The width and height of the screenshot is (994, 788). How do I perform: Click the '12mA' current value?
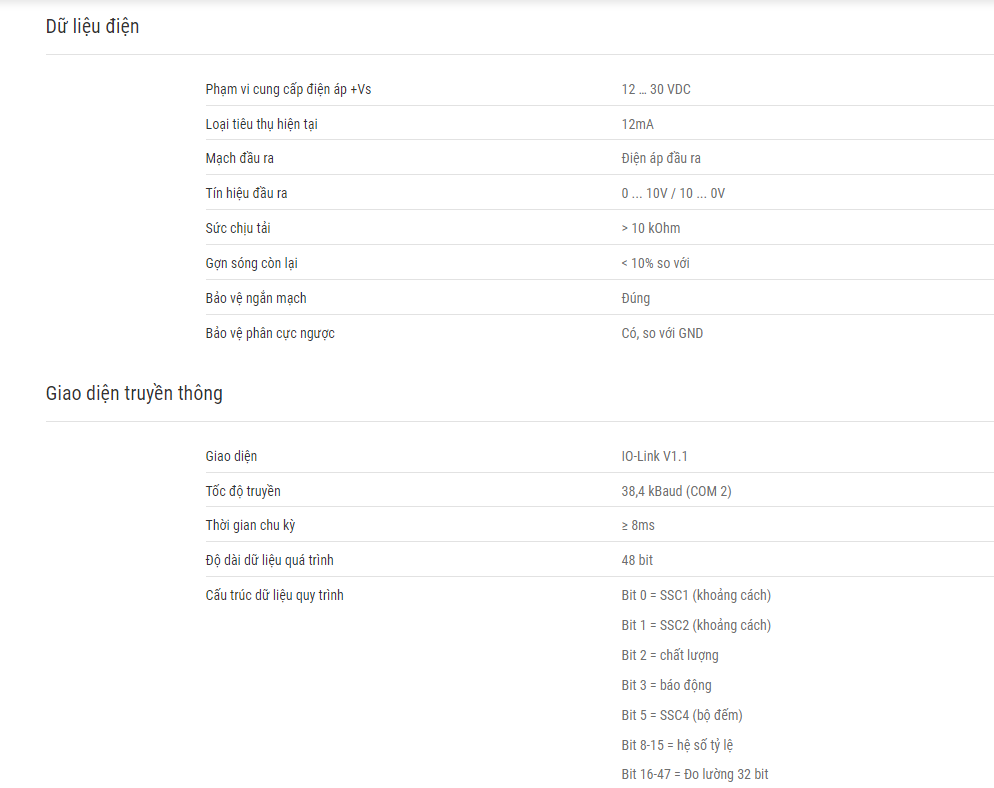(637, 124)
